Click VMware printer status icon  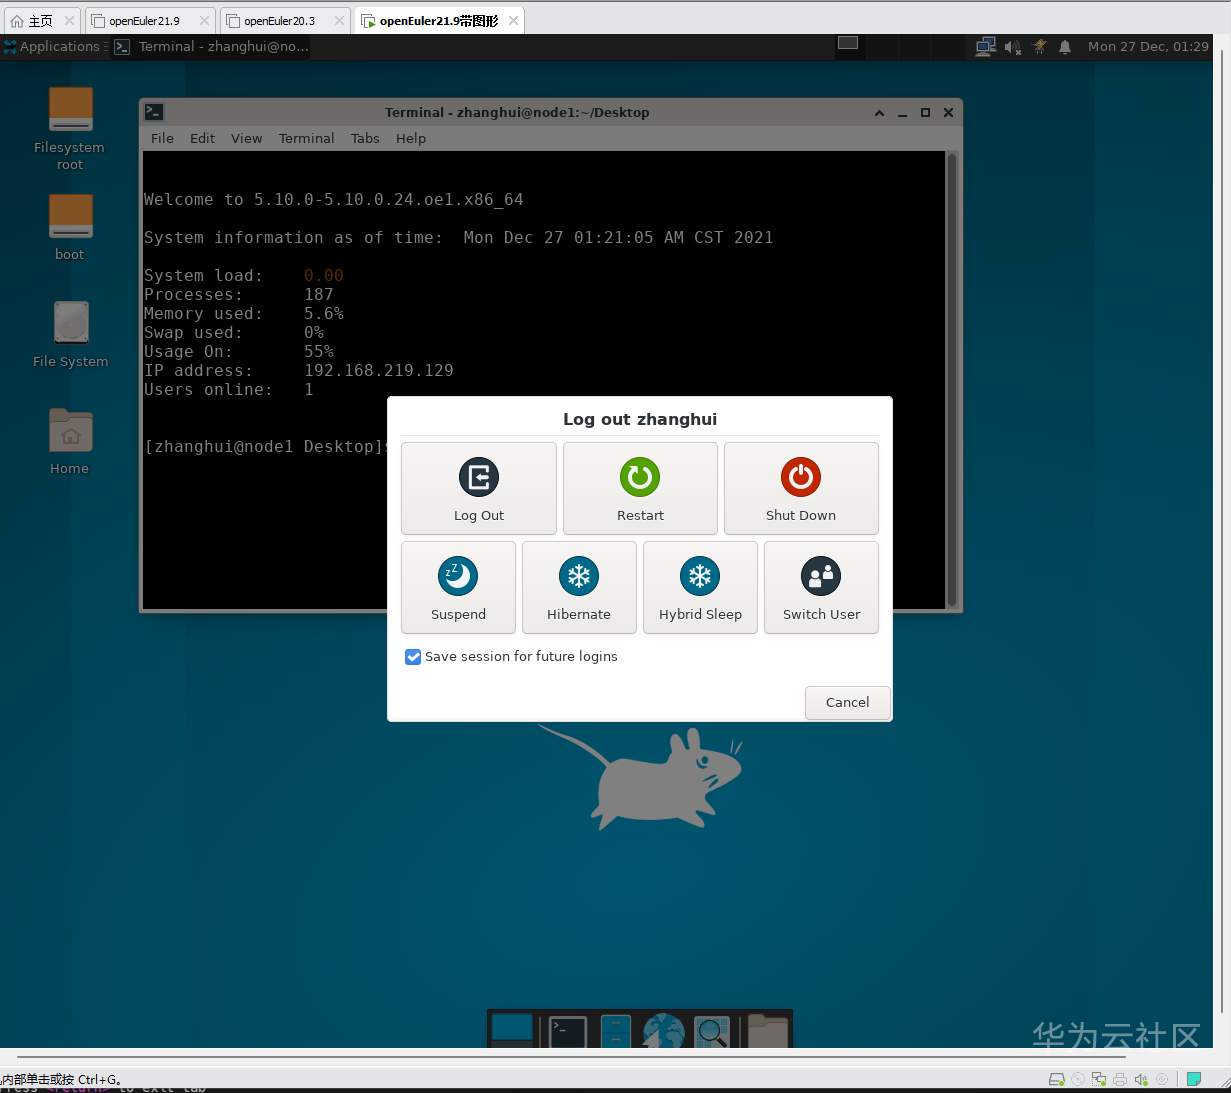pos(1120,1079)
